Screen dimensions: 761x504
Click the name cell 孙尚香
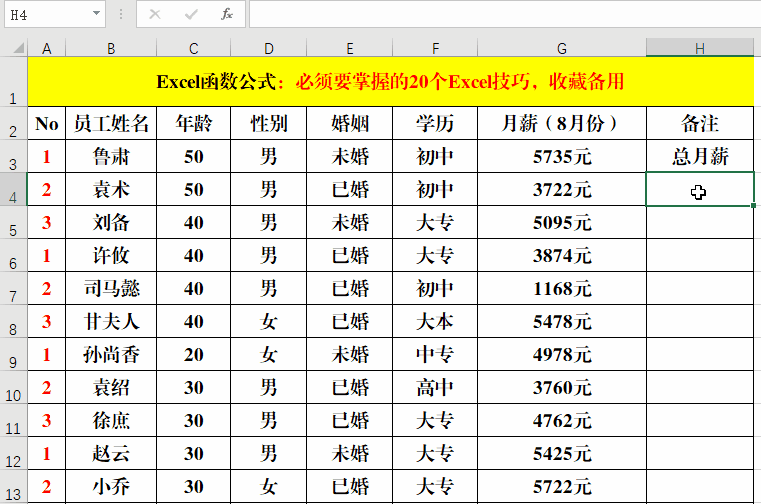(111, 354)
